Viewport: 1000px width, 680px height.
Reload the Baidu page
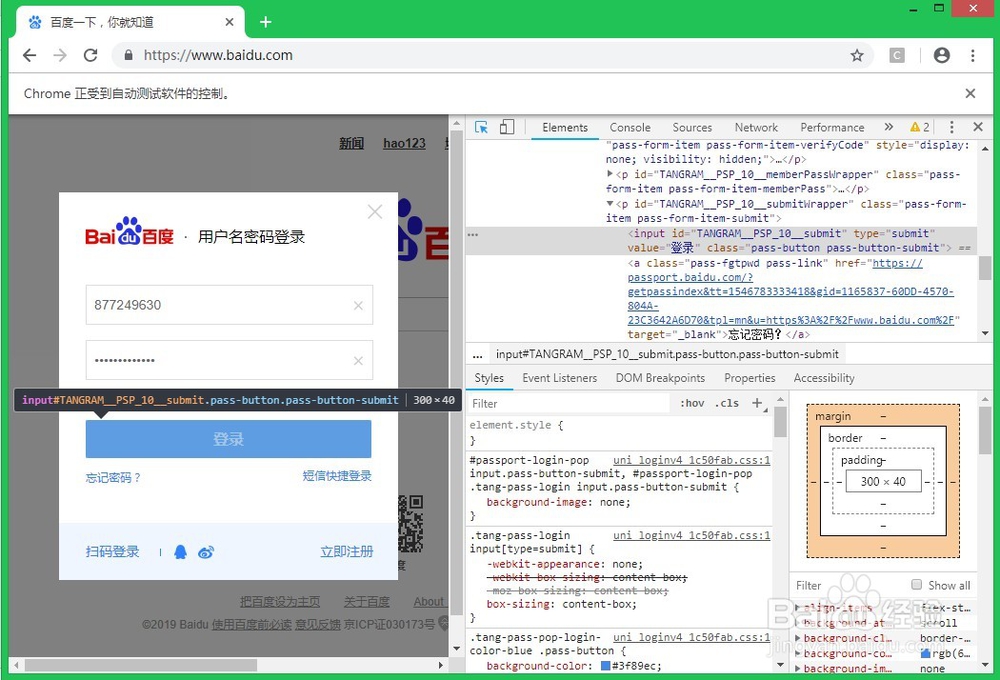tap(91, 55)
